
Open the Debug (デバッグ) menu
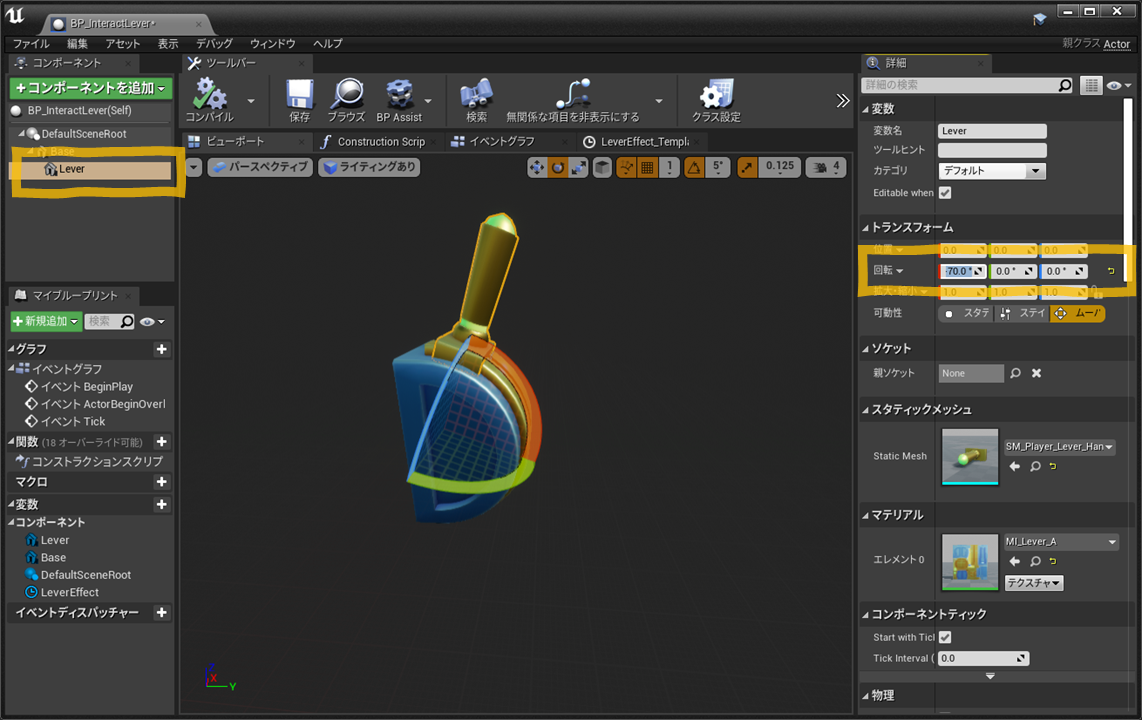point(214,44)
